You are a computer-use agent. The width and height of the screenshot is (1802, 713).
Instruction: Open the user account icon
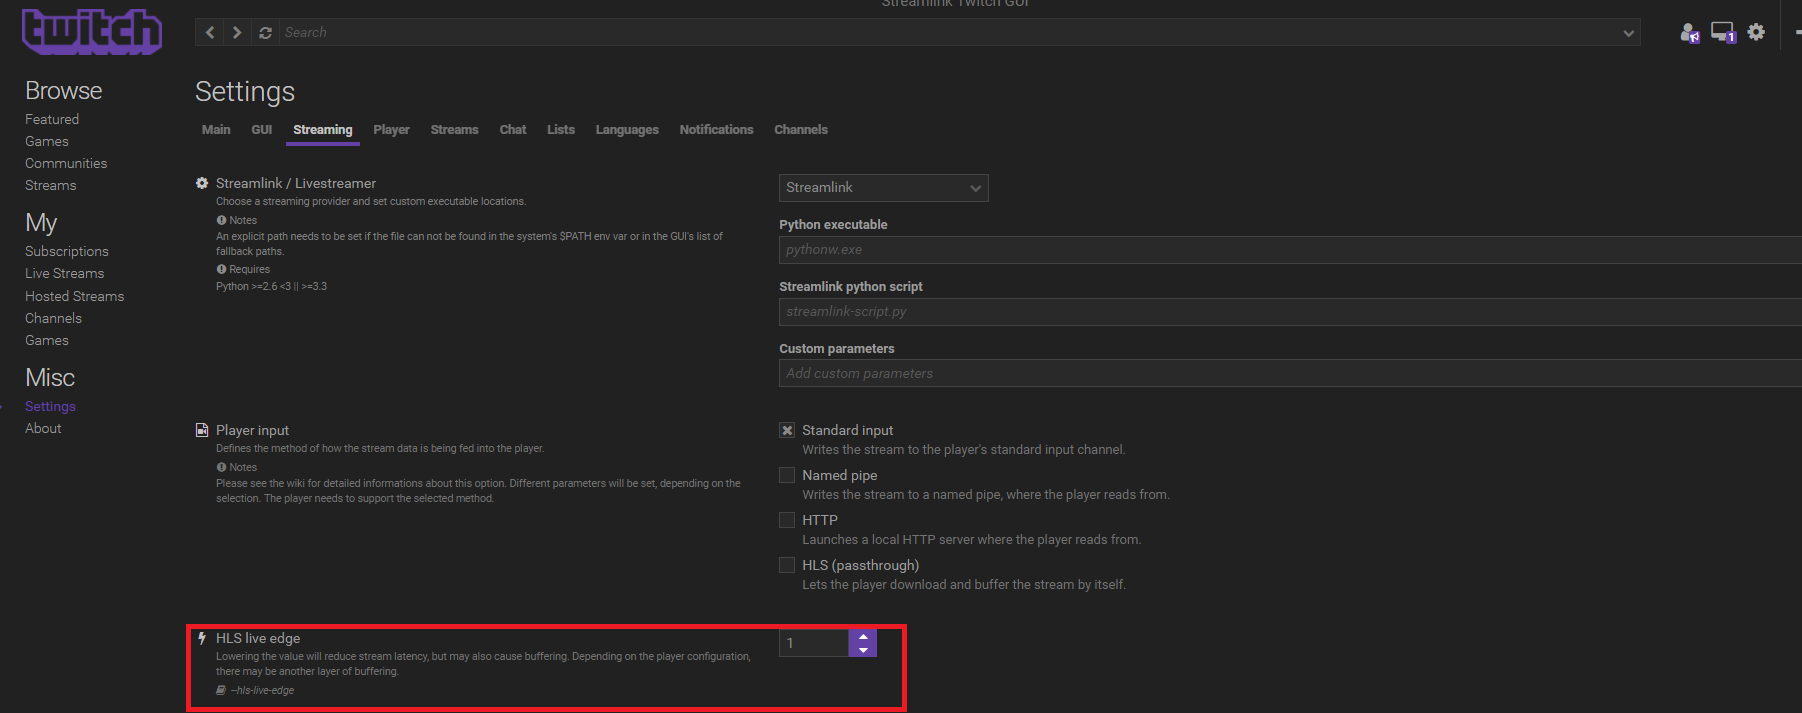coord(1690,33)
